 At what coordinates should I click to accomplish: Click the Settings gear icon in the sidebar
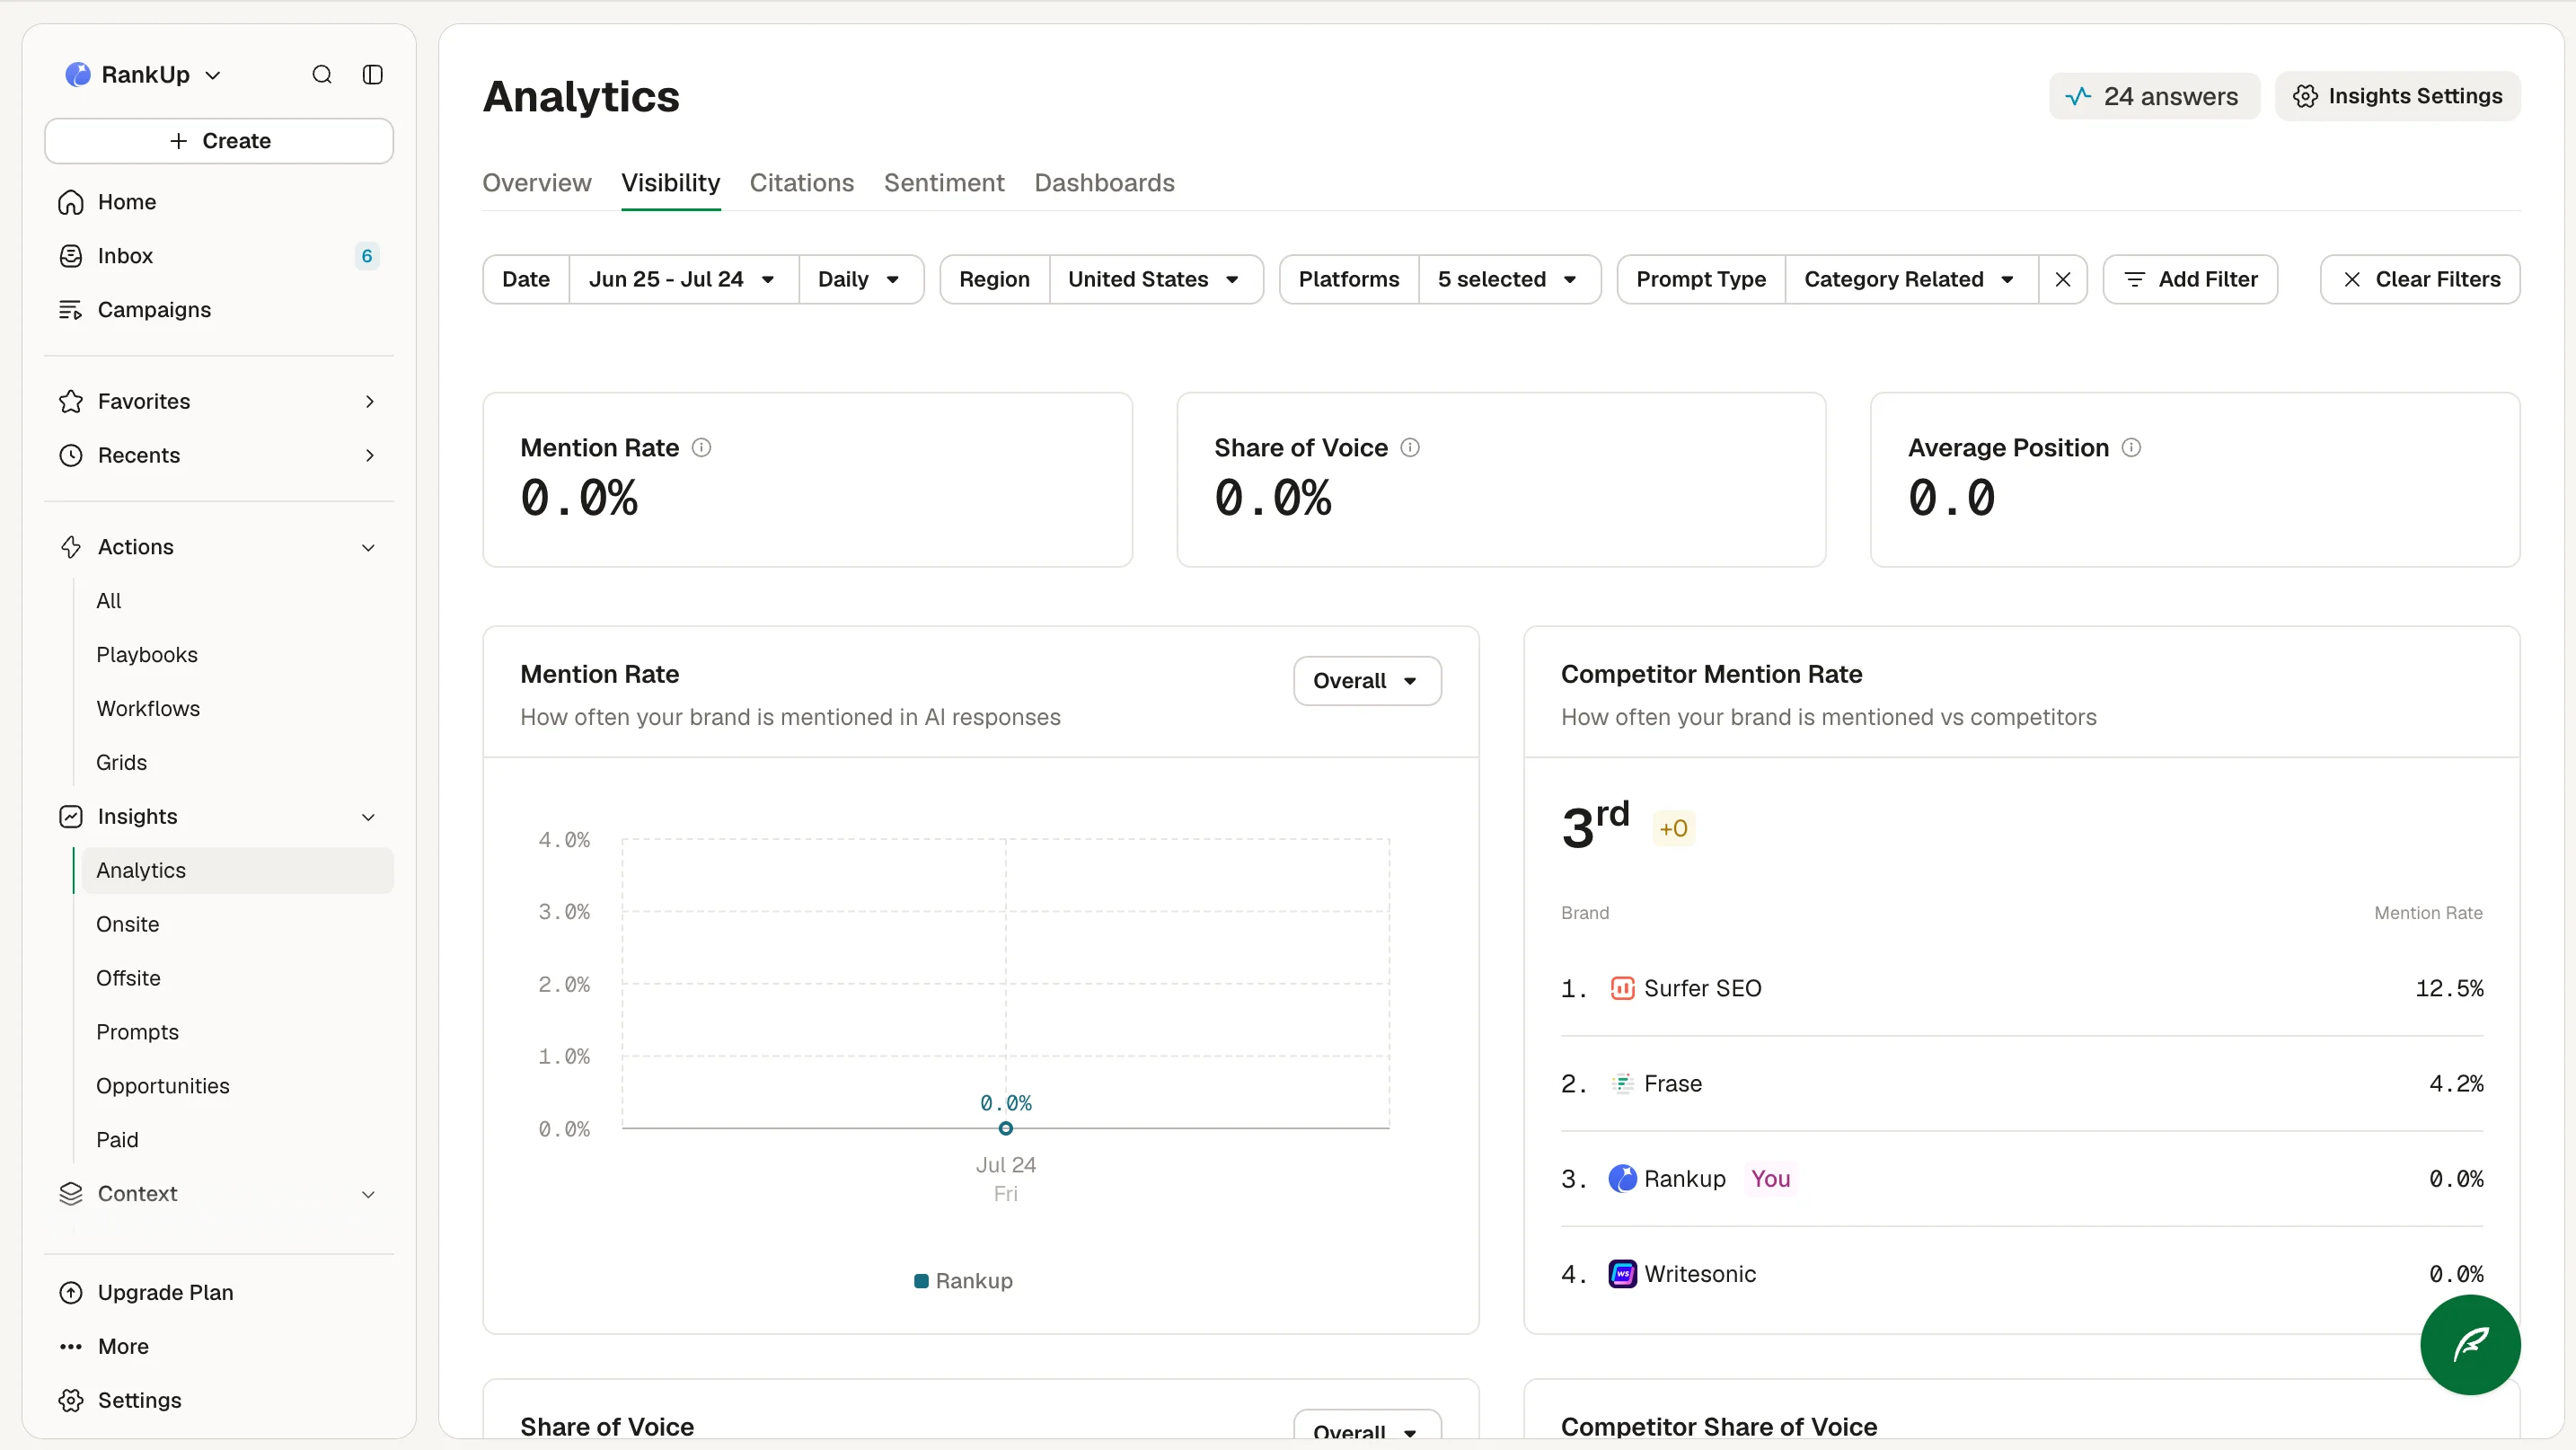[x=71, y=1401]
